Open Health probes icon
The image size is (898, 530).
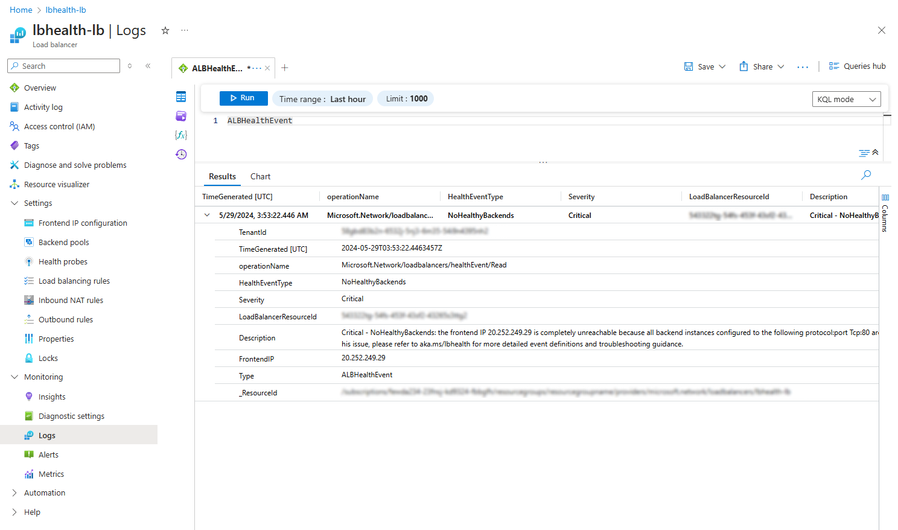pyautogui.click(x=29, y=262)
